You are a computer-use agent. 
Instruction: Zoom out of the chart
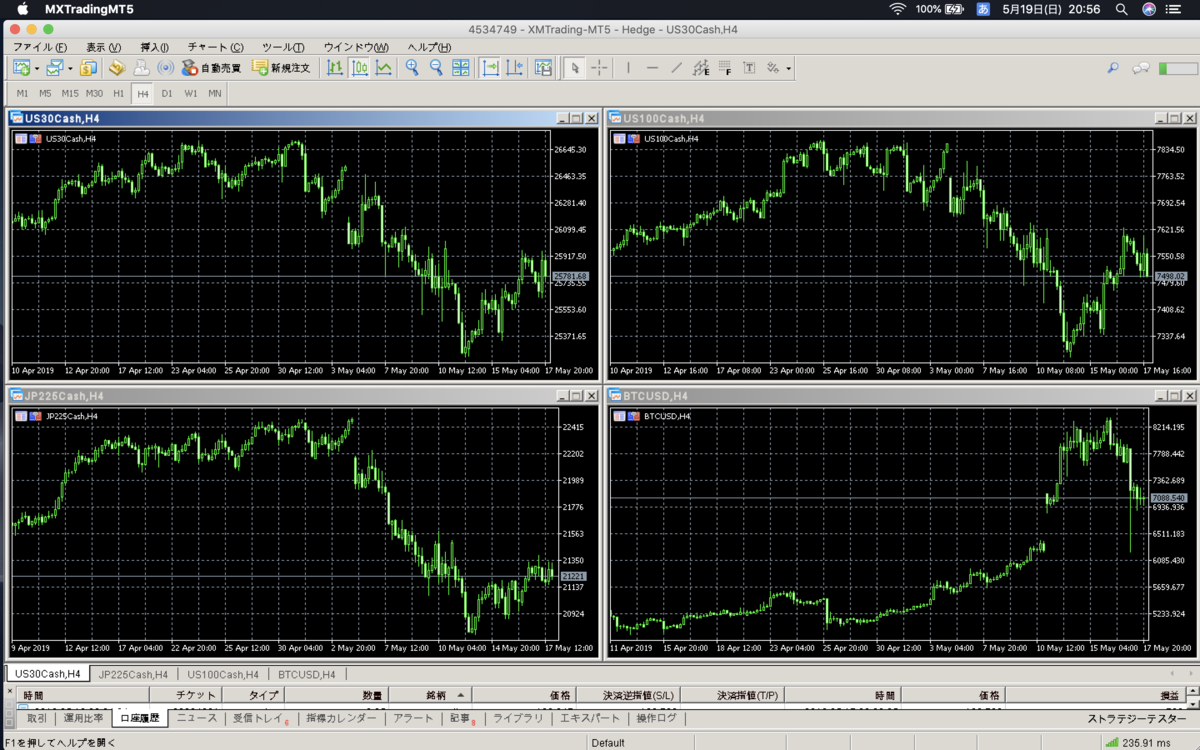[x=436, y=68]
